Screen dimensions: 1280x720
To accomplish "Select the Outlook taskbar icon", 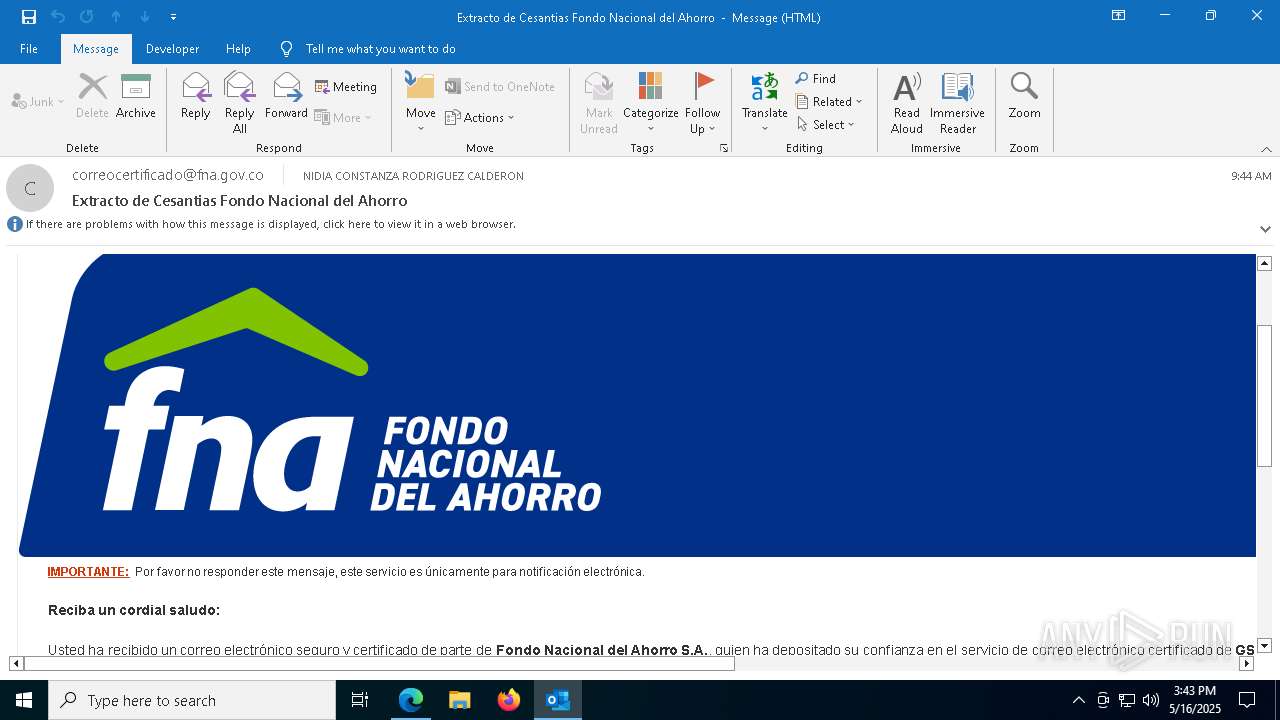I will point(558,700).
